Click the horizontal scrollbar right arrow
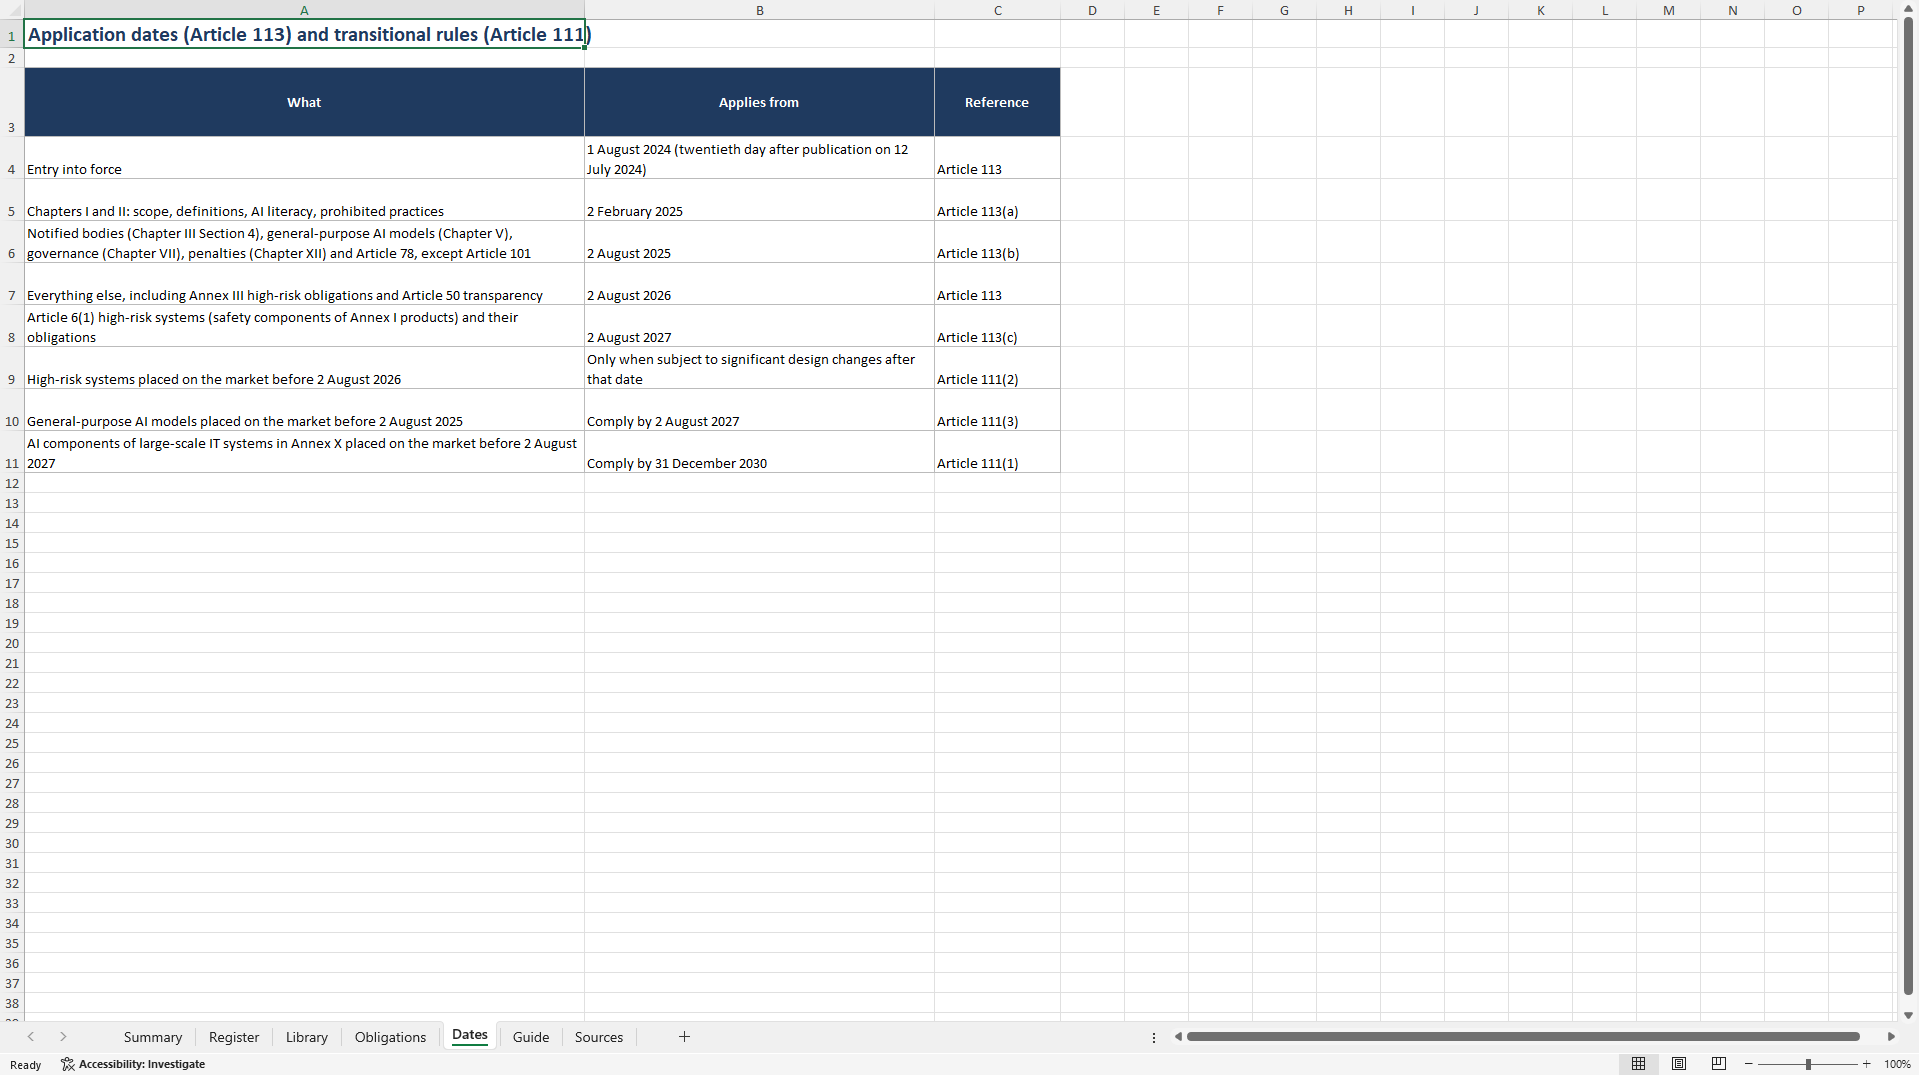Image resolution: width=1919 pixels, height=1075 pixels. [1891, 1037]
